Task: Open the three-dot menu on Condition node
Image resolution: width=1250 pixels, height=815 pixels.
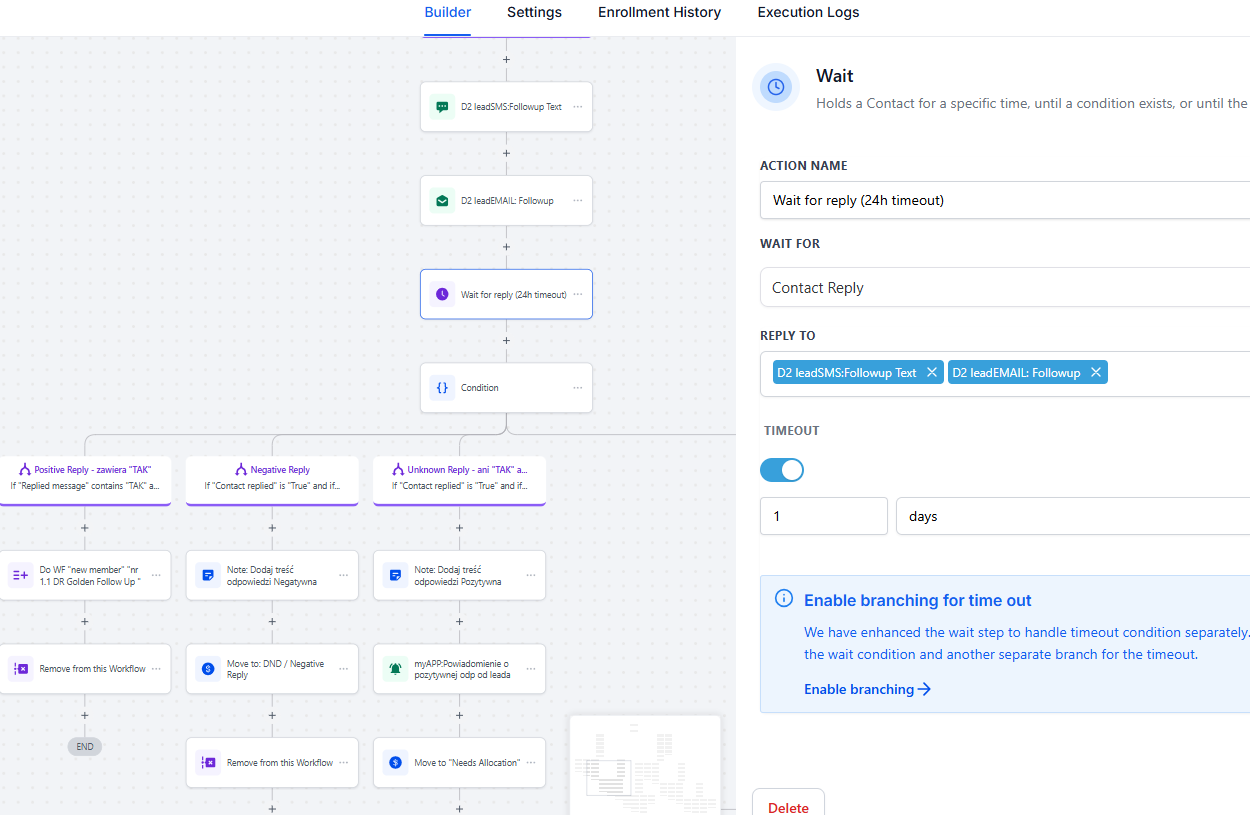Action: (578, 388)
